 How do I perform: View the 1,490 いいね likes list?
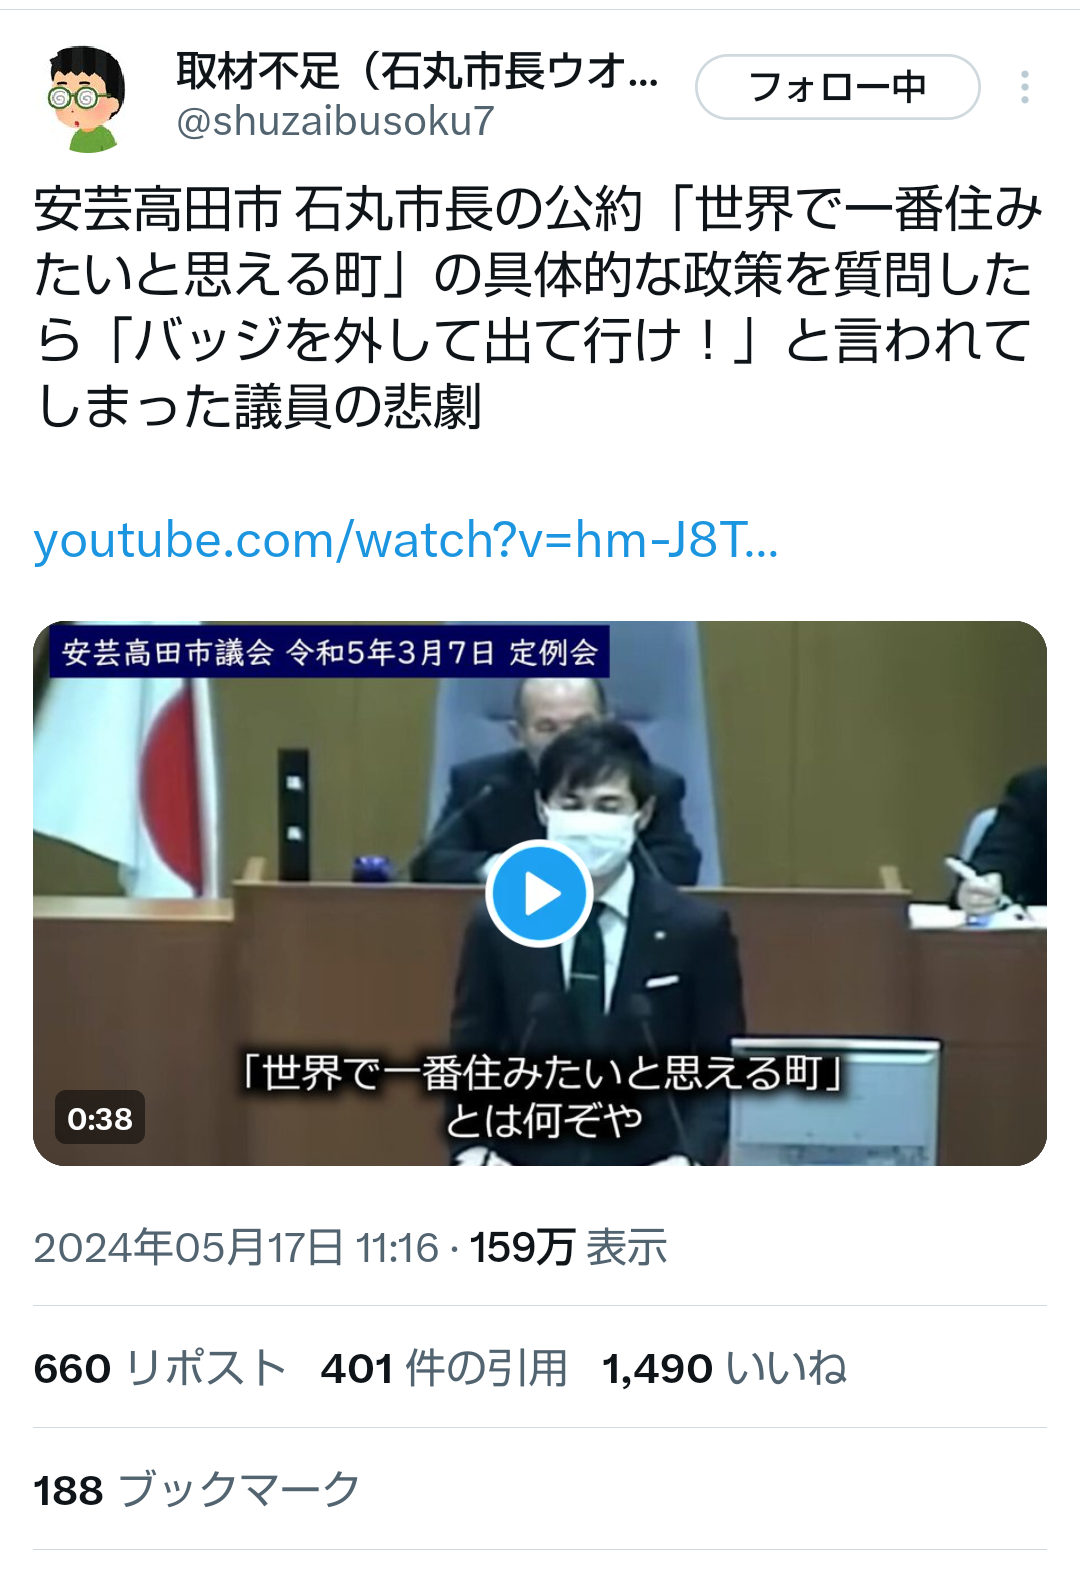[724, 1367]
